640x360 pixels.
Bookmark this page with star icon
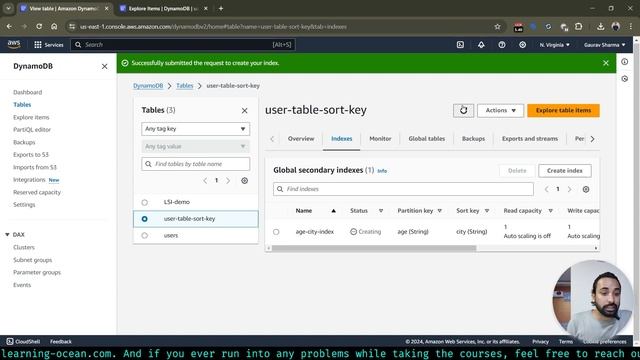[497, 27]
